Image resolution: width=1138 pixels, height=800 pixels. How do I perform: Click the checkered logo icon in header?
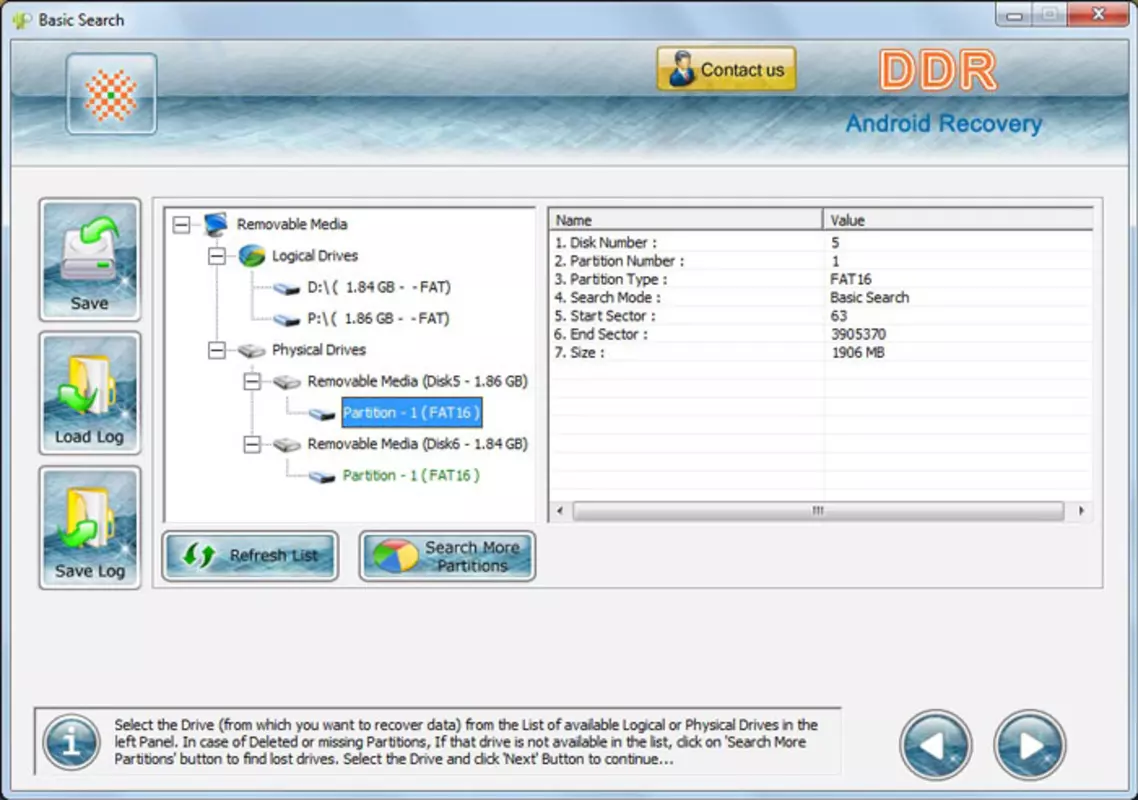coord(111,94)
